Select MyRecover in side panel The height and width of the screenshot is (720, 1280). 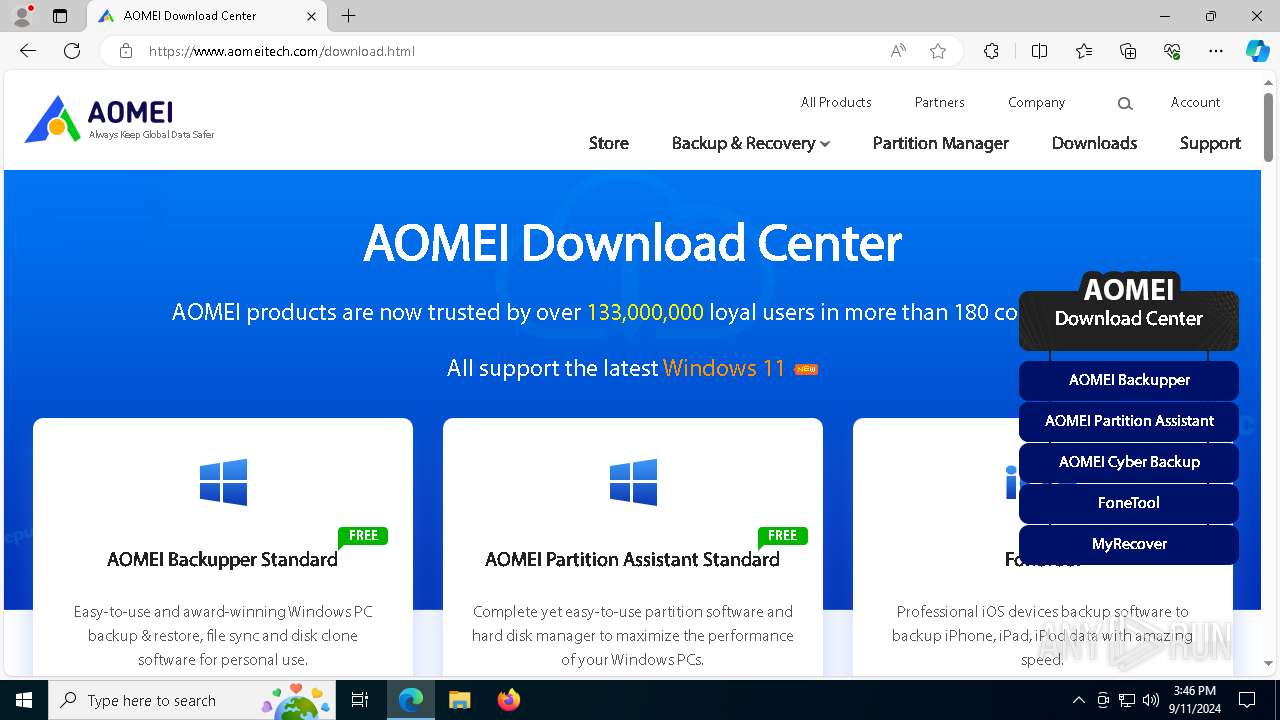[x=1129, y=544]
